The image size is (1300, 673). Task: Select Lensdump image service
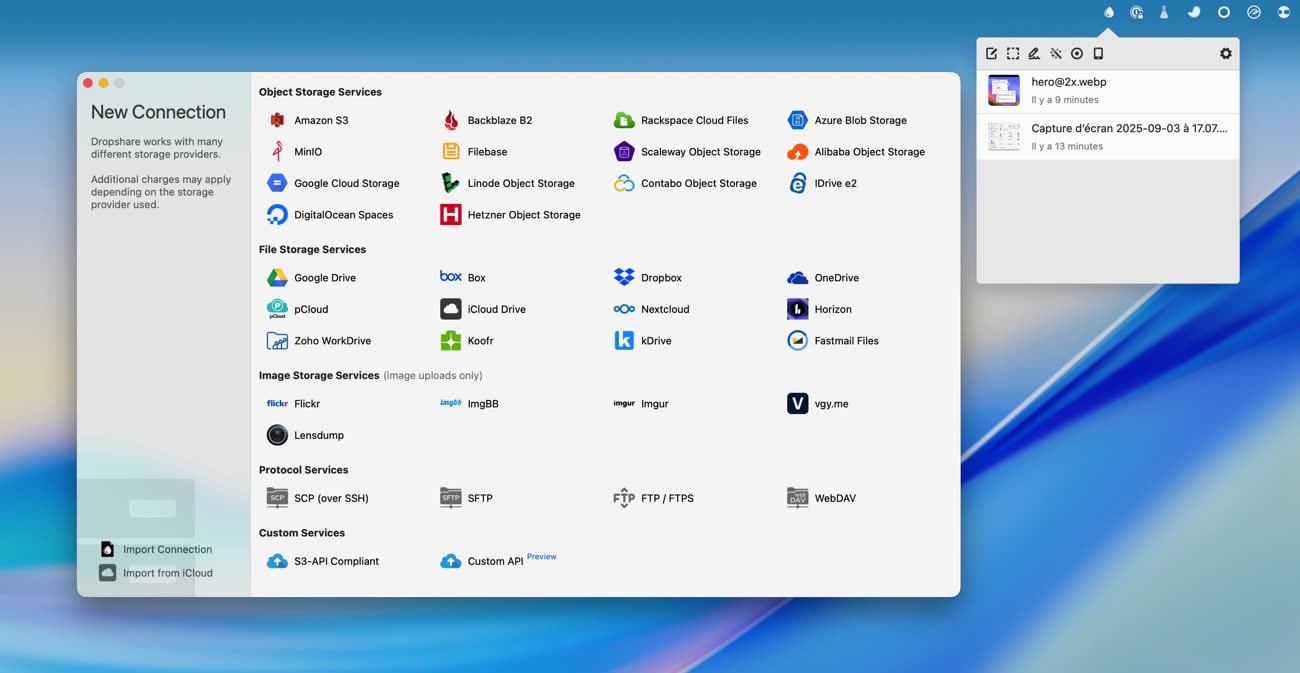[x=305, y=435]
